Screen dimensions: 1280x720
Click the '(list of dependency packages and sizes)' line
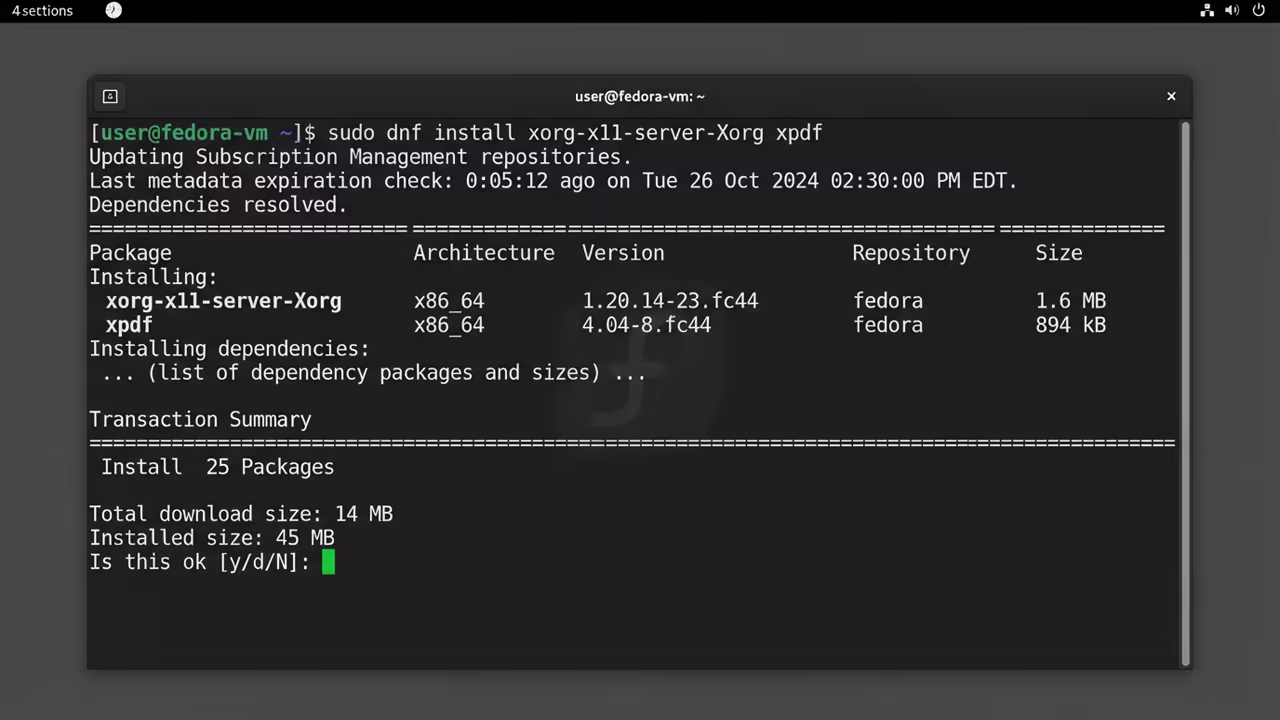[x=374, y=373]
